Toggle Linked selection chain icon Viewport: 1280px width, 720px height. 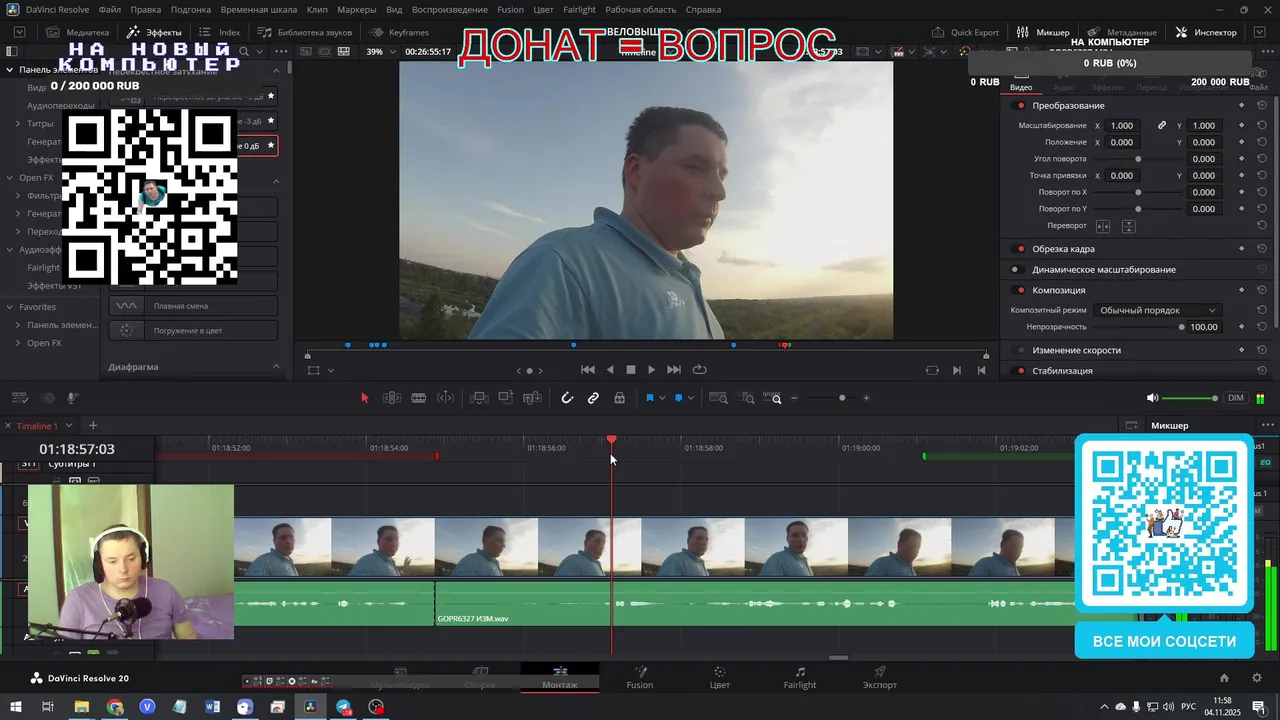[x=593, y=398]
